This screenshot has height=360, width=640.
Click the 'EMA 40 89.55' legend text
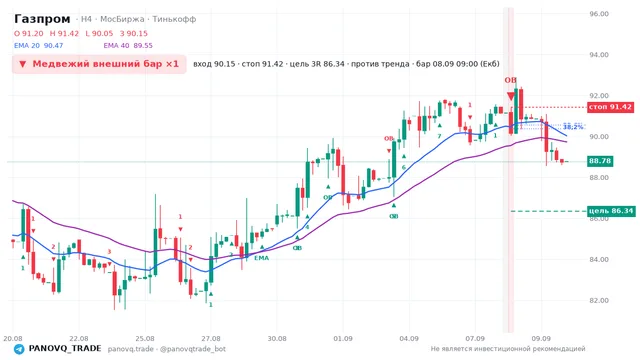coord(128,46)
